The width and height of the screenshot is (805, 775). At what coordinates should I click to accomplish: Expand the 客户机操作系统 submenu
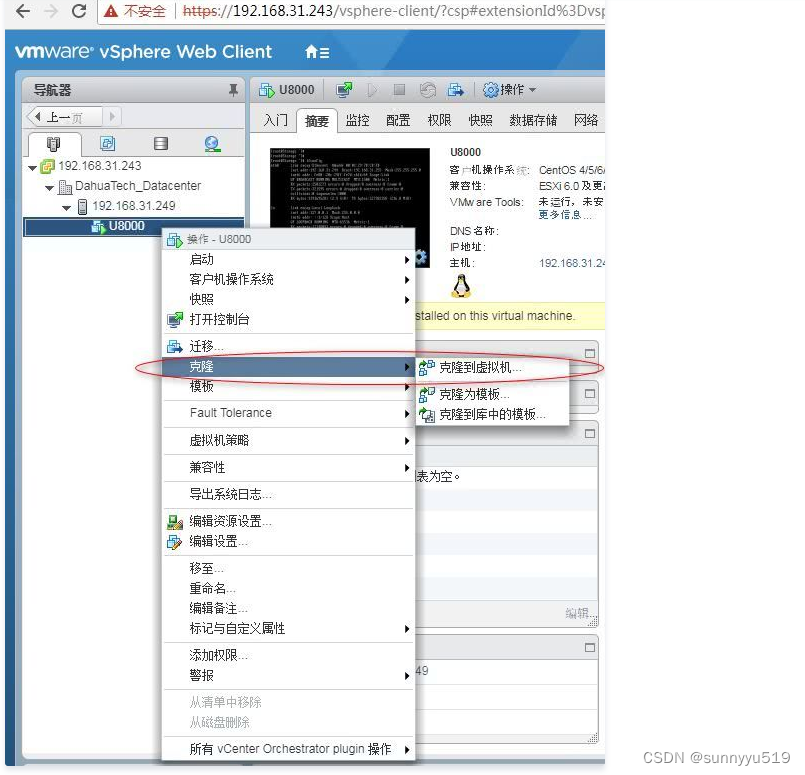(x=288, y=280)
